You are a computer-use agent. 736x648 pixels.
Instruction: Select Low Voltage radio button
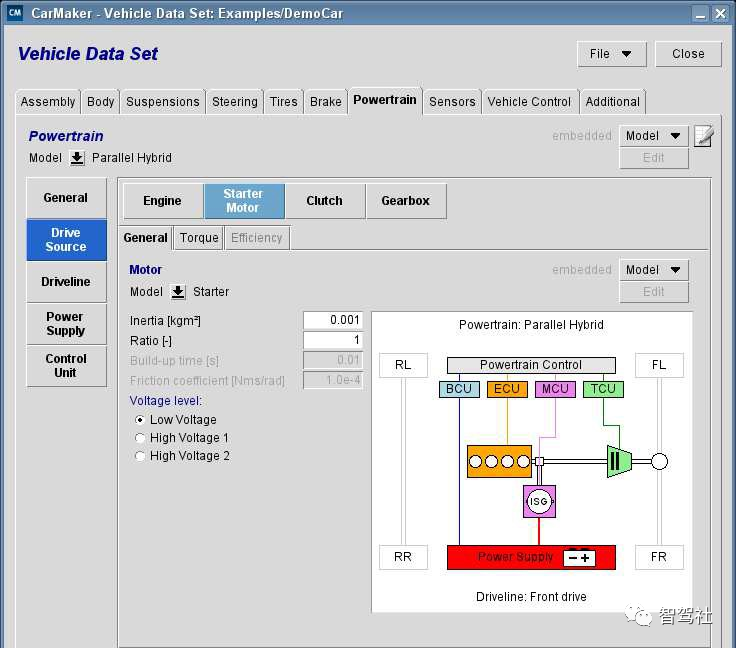[x=140, y=420]
